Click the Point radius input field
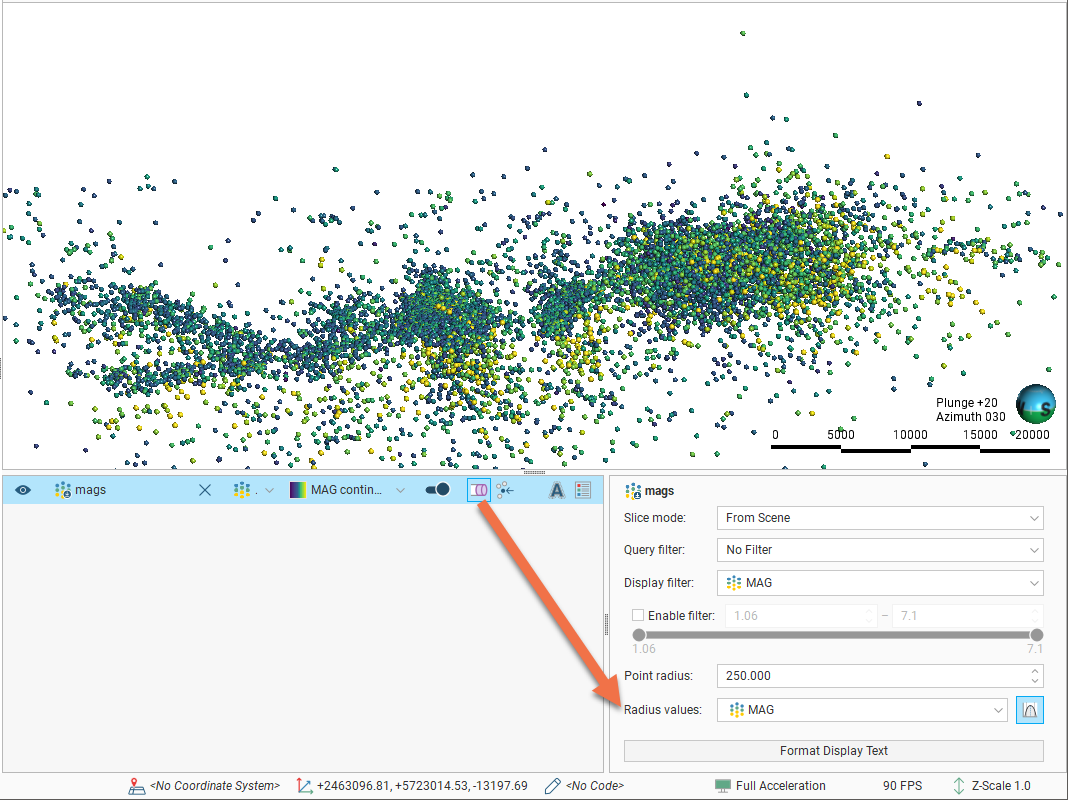The height and width of the screenshot is (800, 1068). tap(870, 676)
